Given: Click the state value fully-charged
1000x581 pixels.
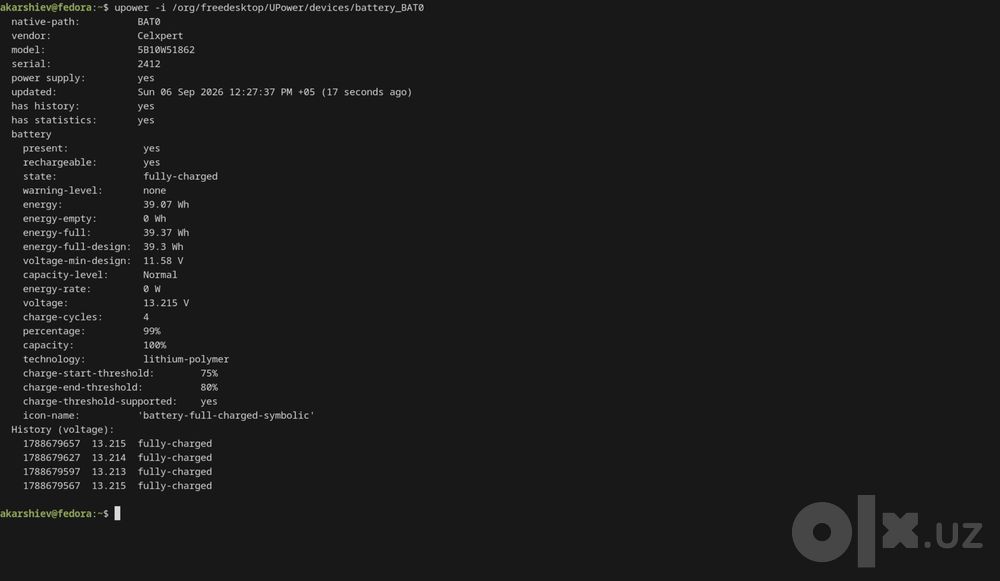Looking at the screenshot, I should (180, 176).
